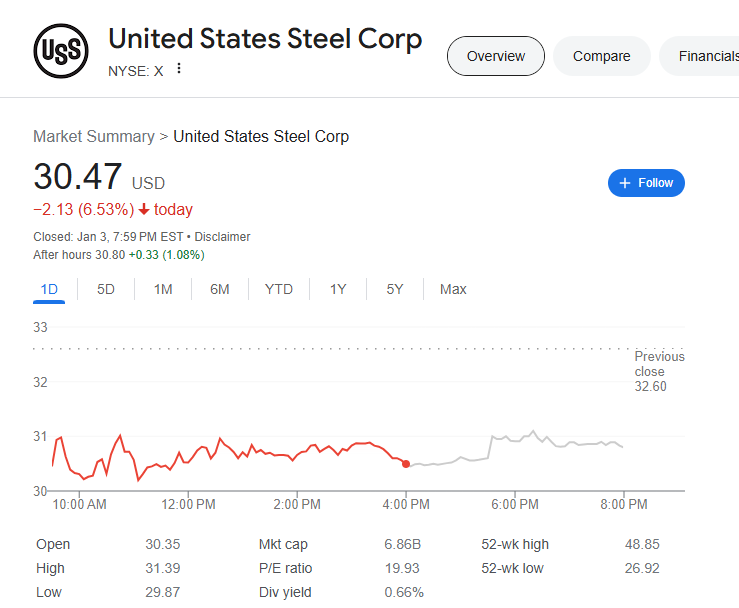The width and height of the screenshot is (739, 608).
Task: Select the 6M chart range
Action: click(220, 289)
